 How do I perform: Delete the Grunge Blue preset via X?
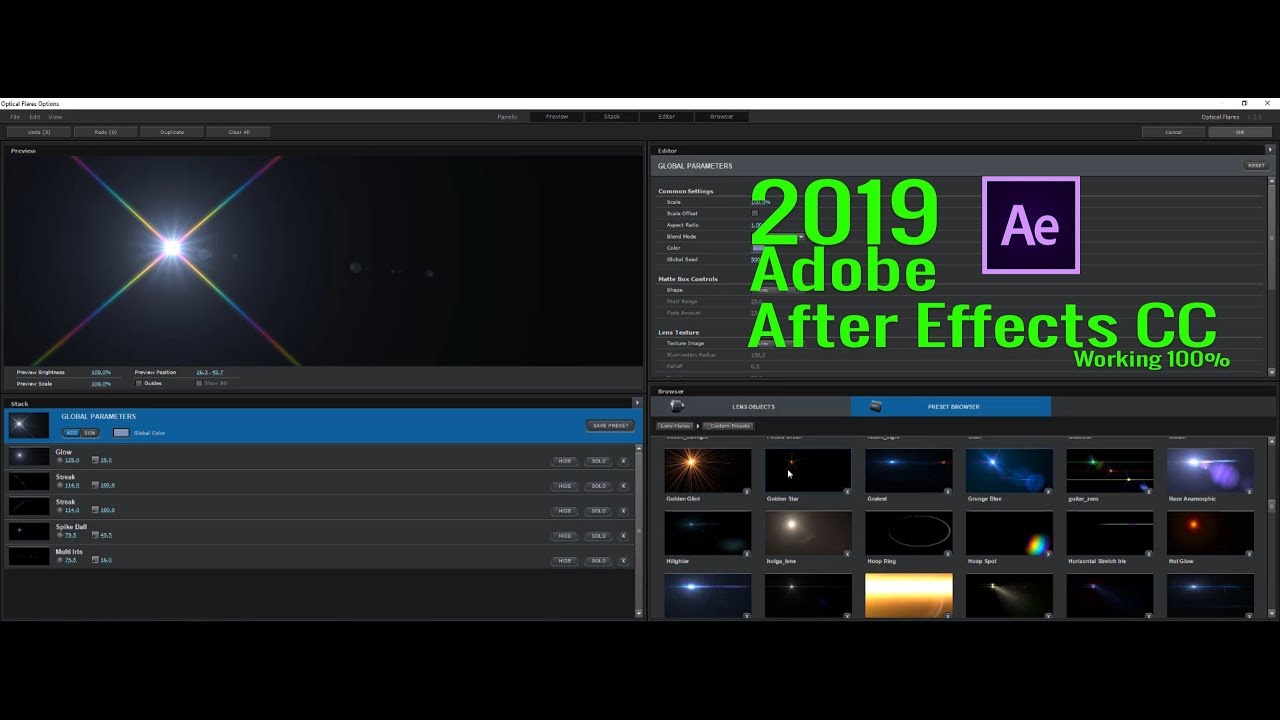[x=1047, y=491]
